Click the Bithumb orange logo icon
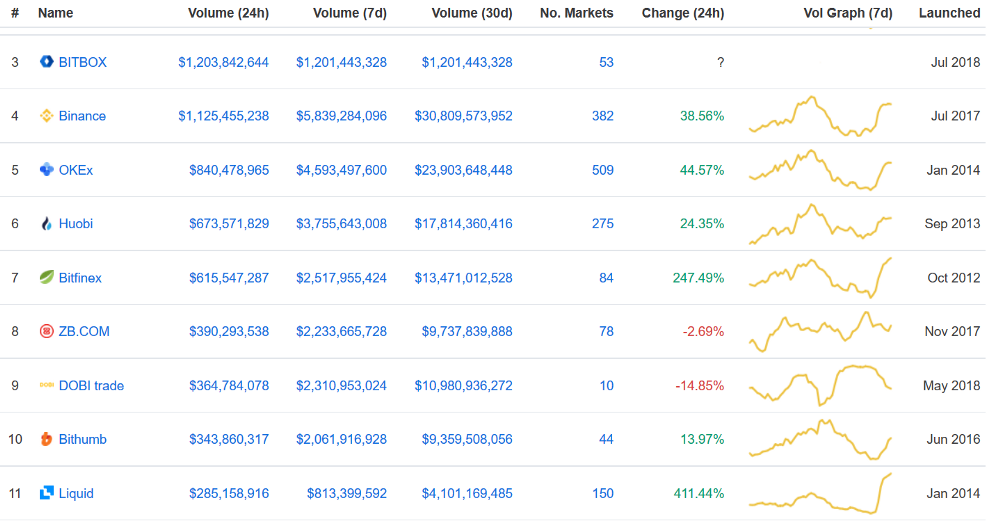1000x525 pixels. point(46,439)
